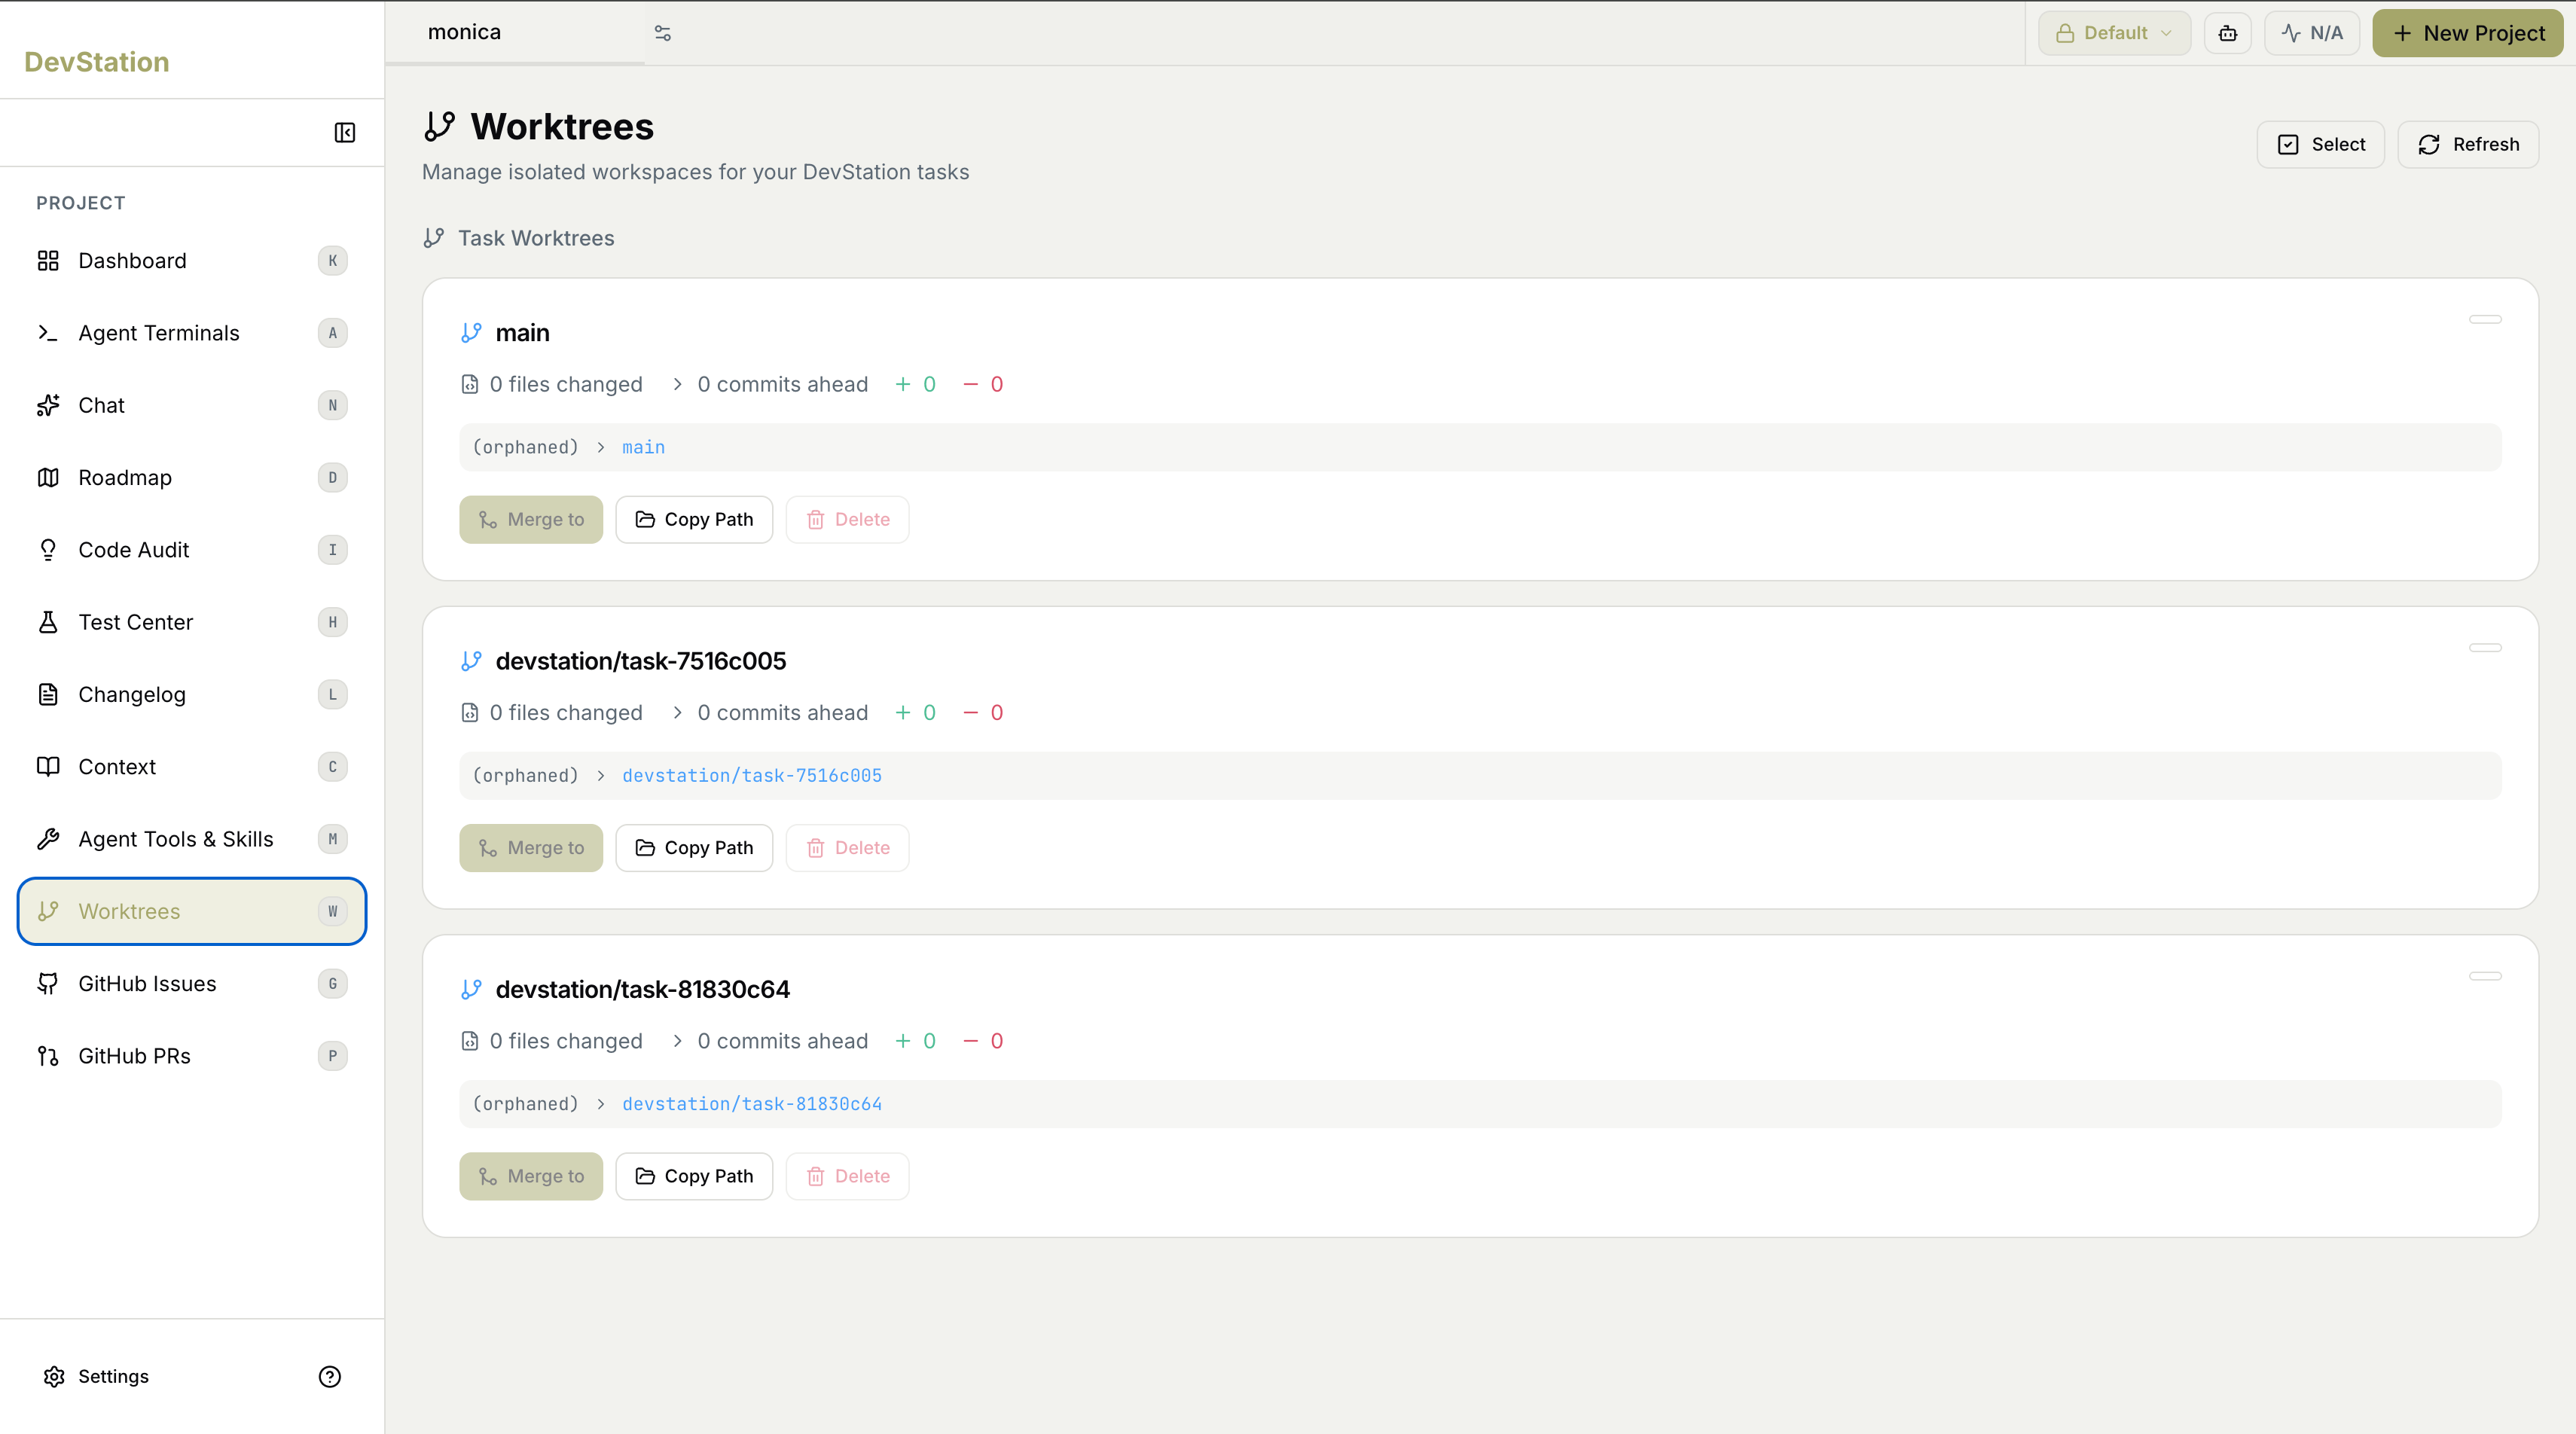Click the pill handle on task-81830c64 card
The width and height of the screenshot is (2576, 1434).
coord(2485,976)
